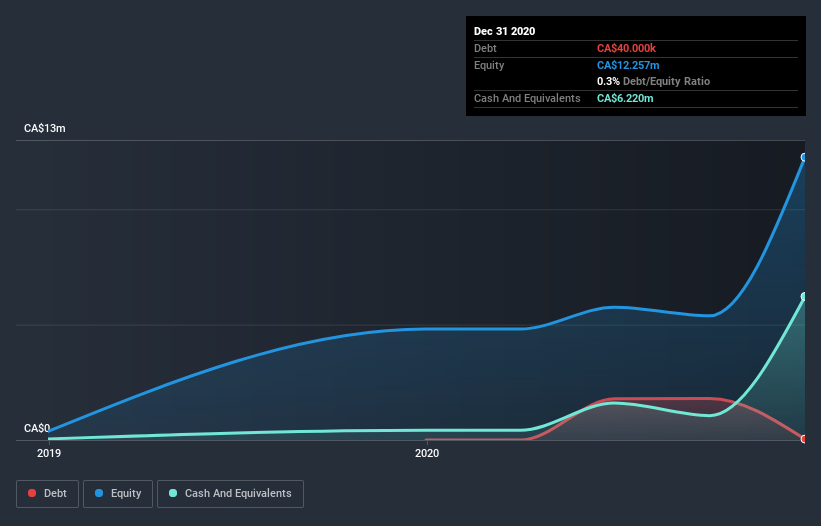Select the Equity end data point marker
Image resolution: width=821 pixels, height=526 pixels.
click(x=804, y=157)
